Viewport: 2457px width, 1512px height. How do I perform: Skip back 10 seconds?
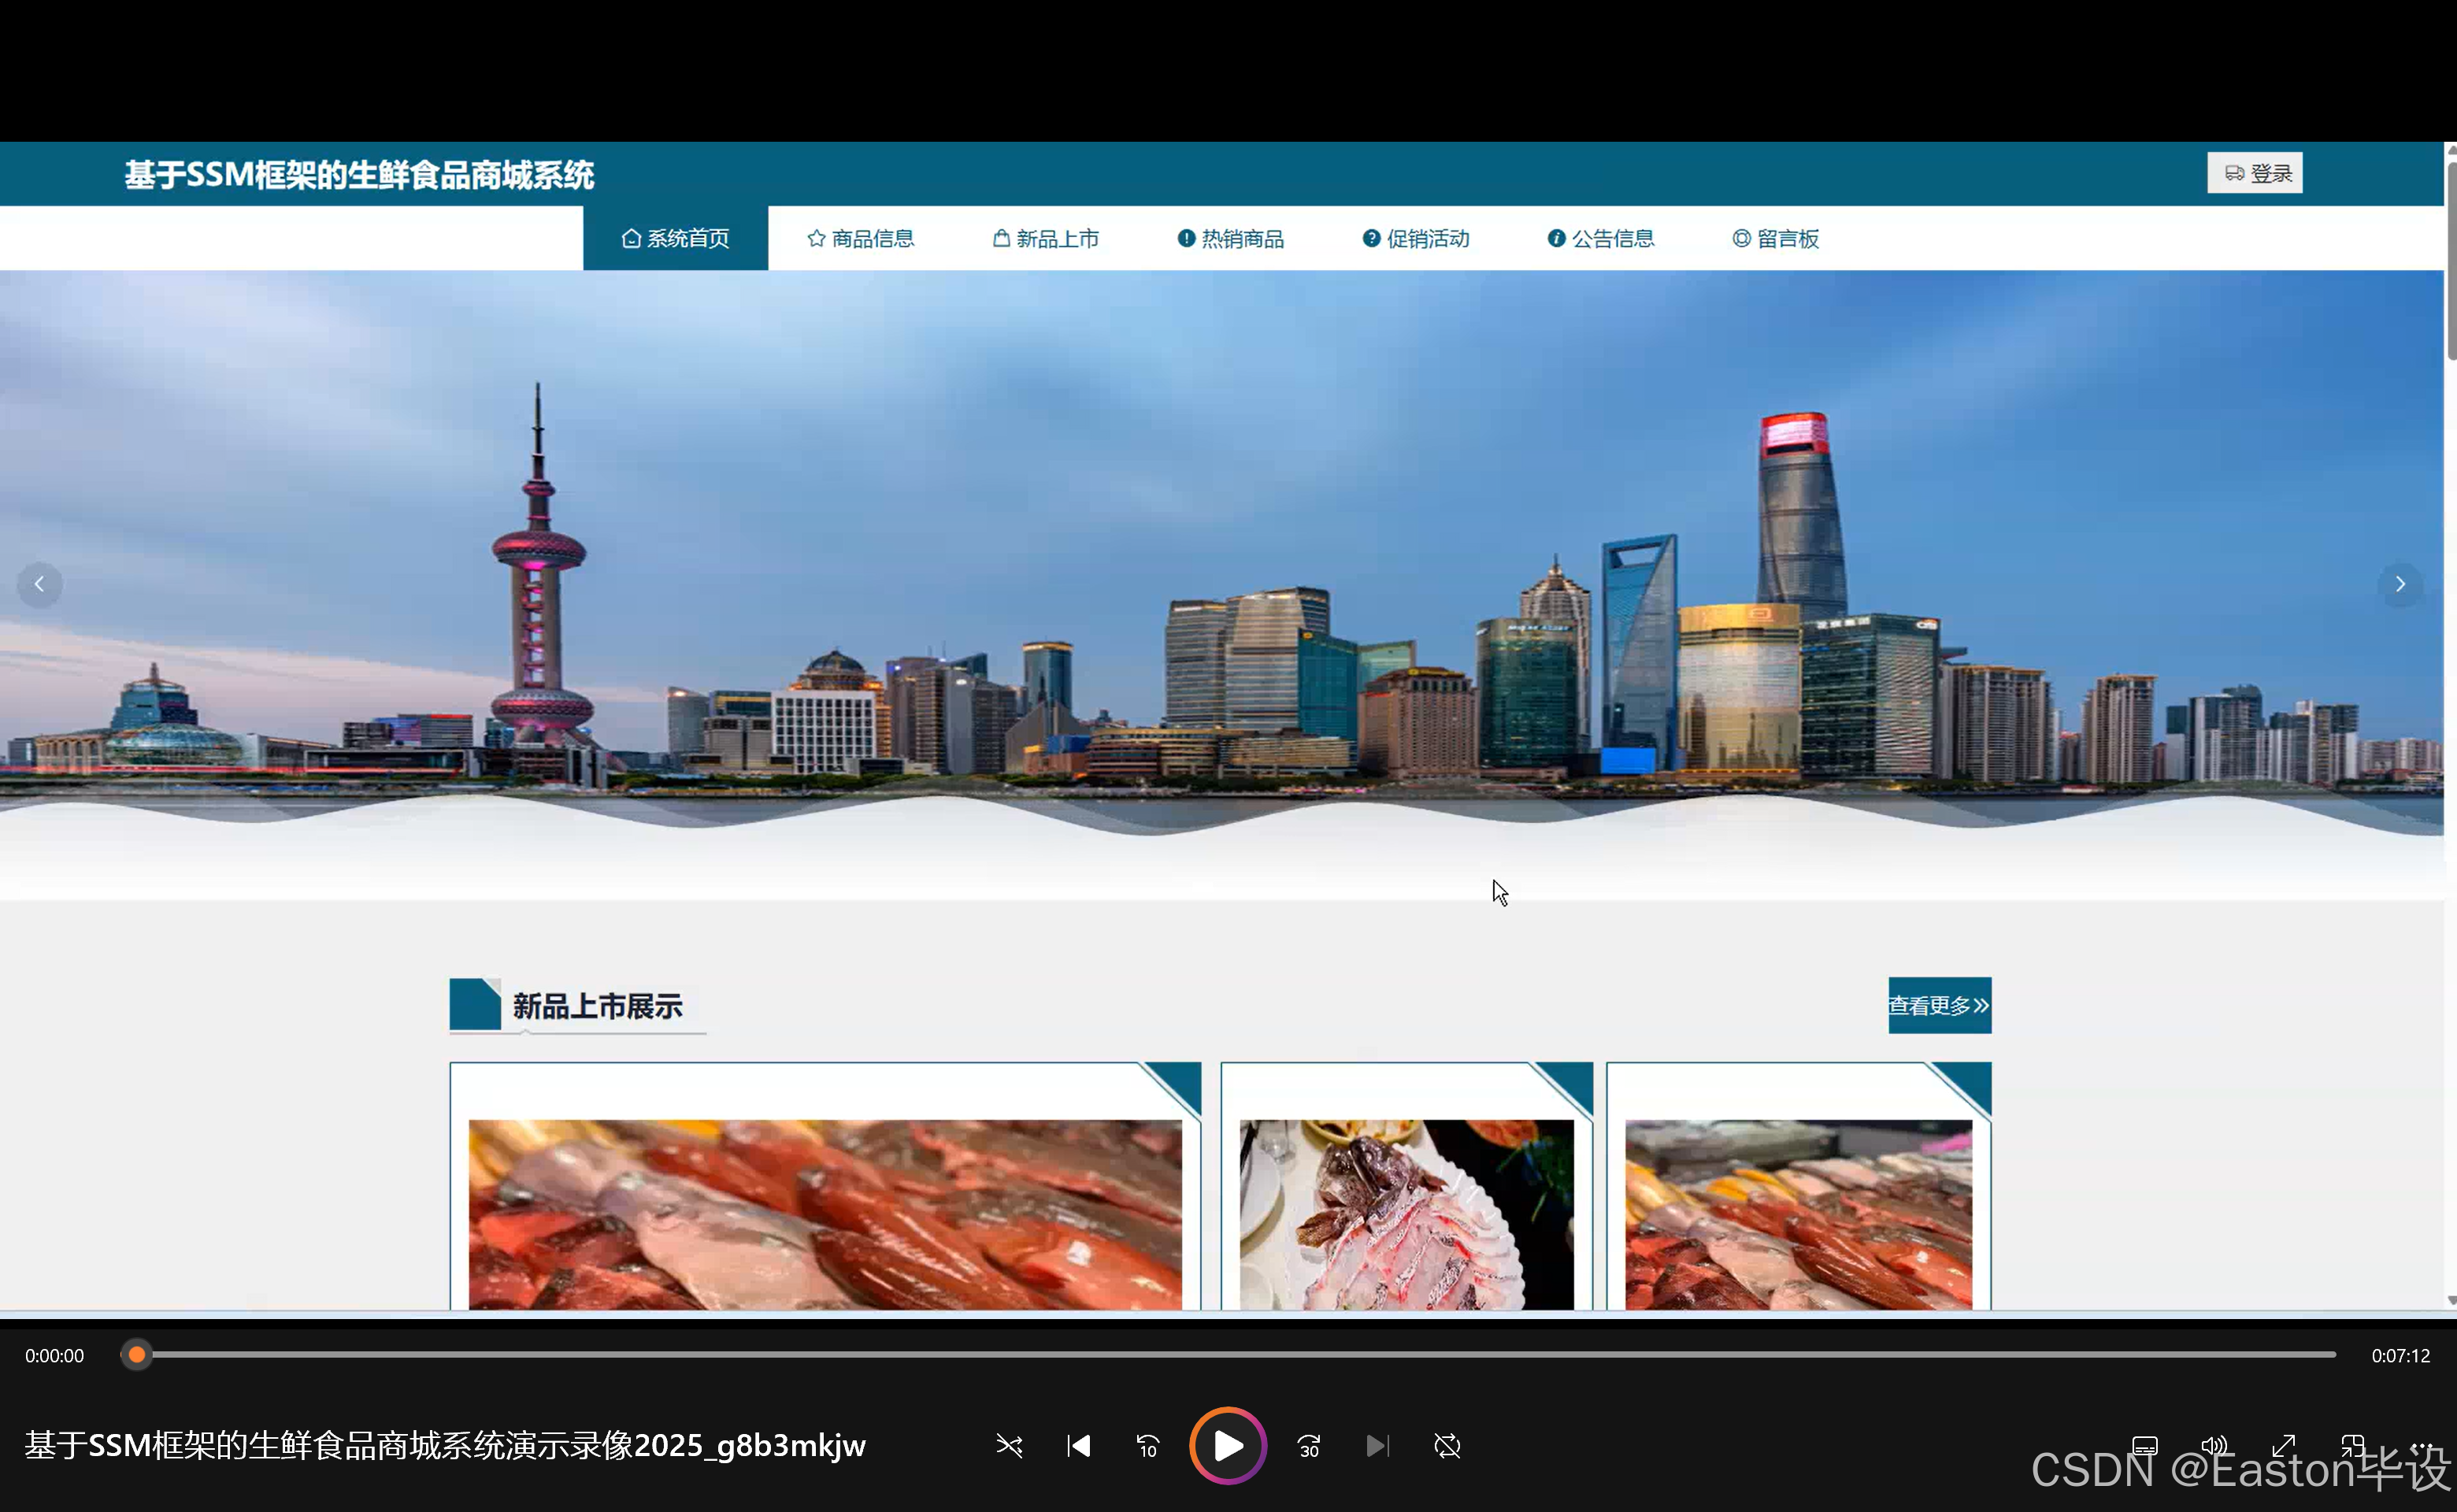pyautogui.click(x=1147, y=1446)
